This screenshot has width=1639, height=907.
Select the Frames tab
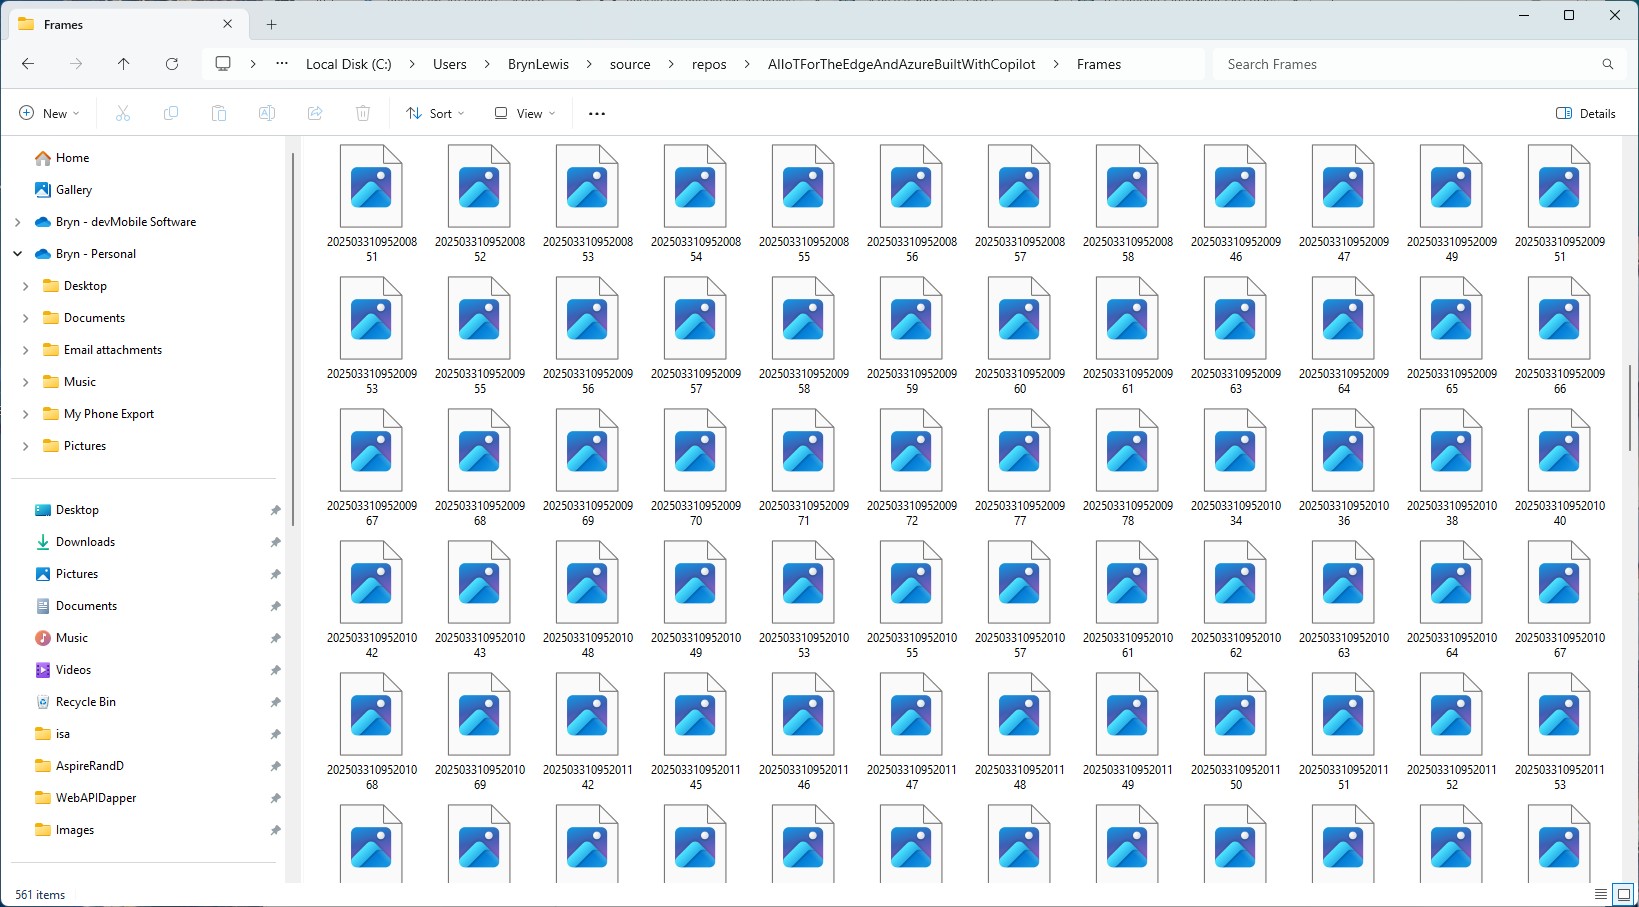120,24
